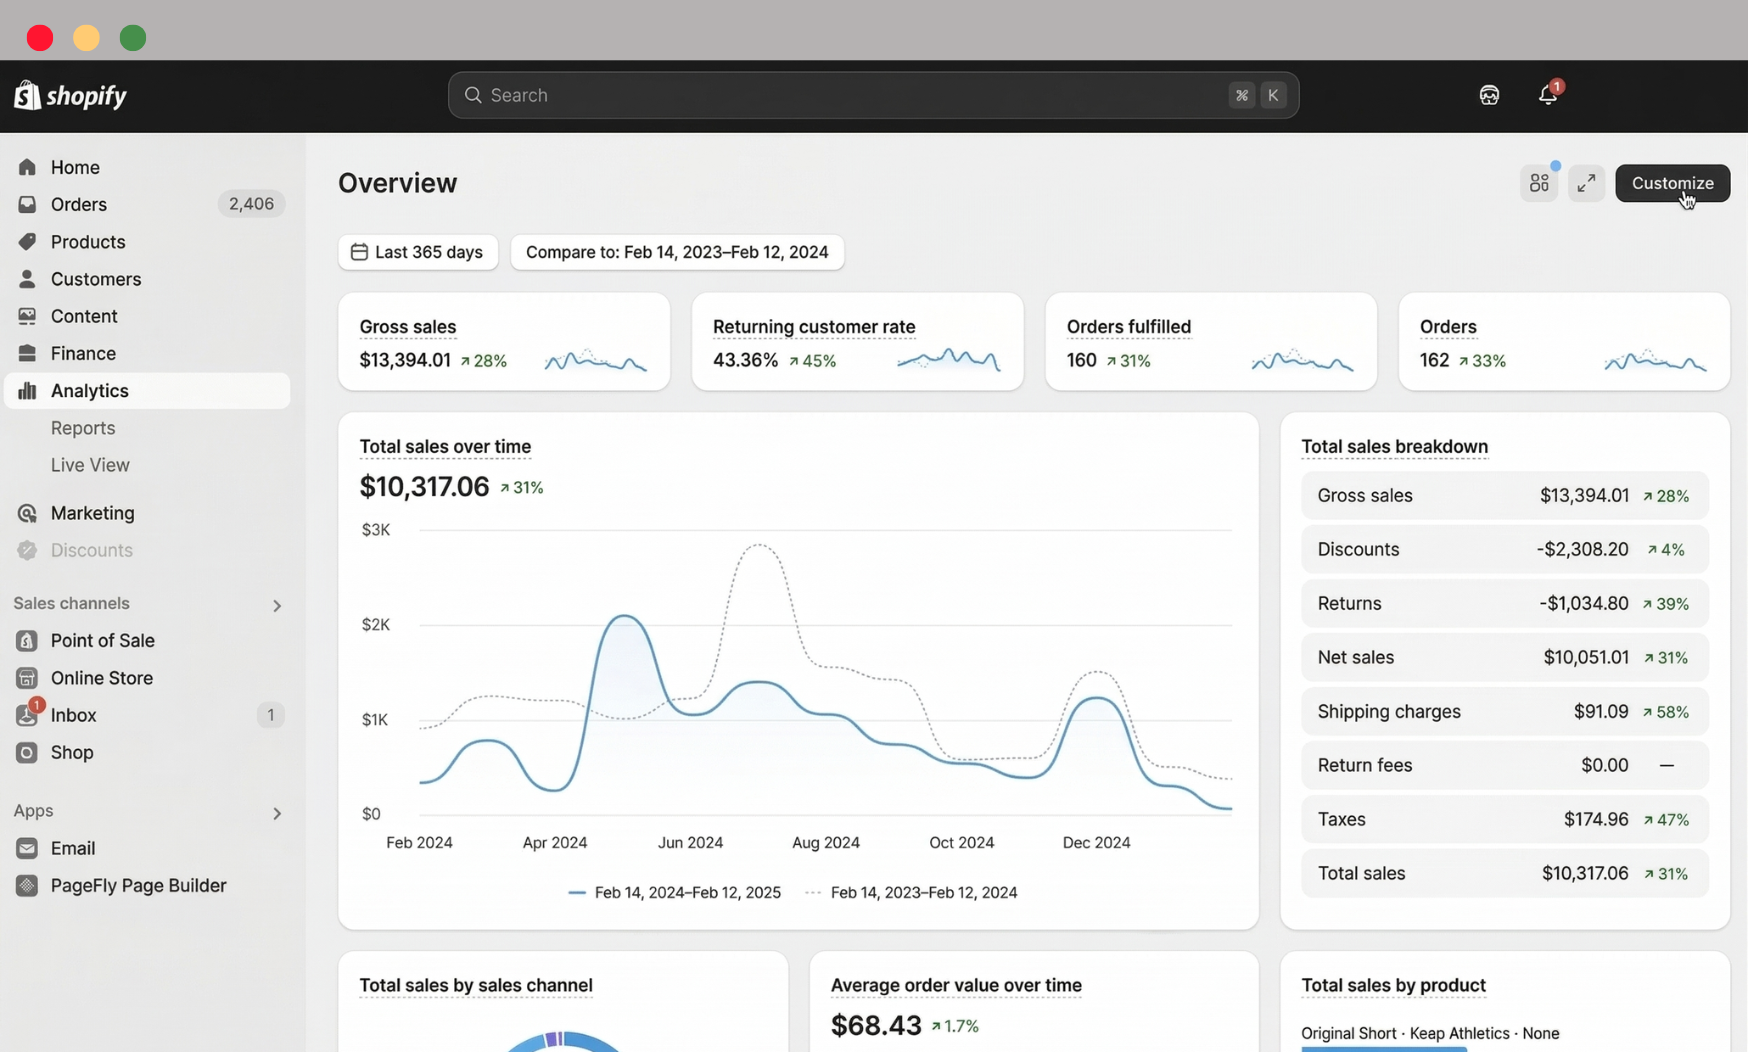Expand the Apps section
The image size is (1748, 1052).
pyautogui.click(x=278, y=813)
